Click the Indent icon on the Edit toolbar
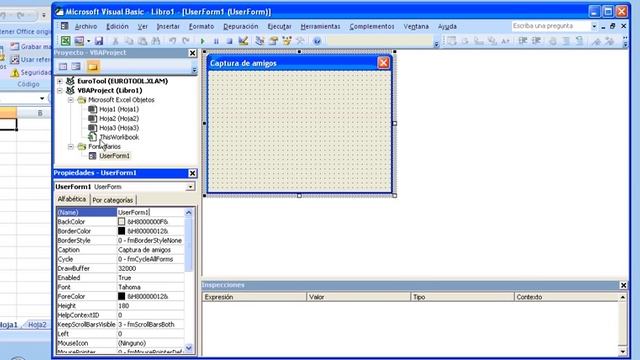640x360 pixels. [x=522, y=41]
